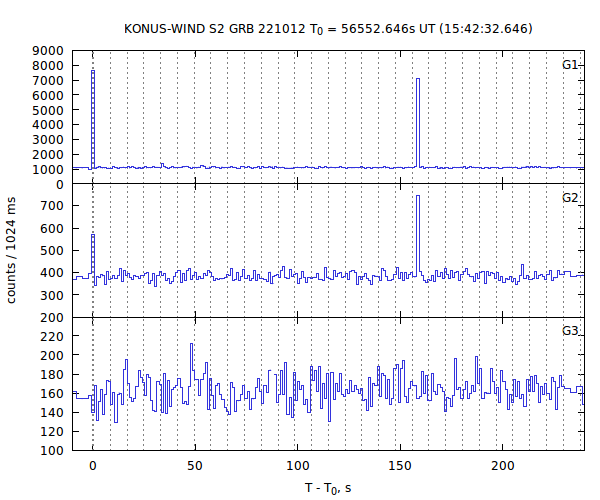
Task: Click the 150 tick label on time axis
Action: 400,466
